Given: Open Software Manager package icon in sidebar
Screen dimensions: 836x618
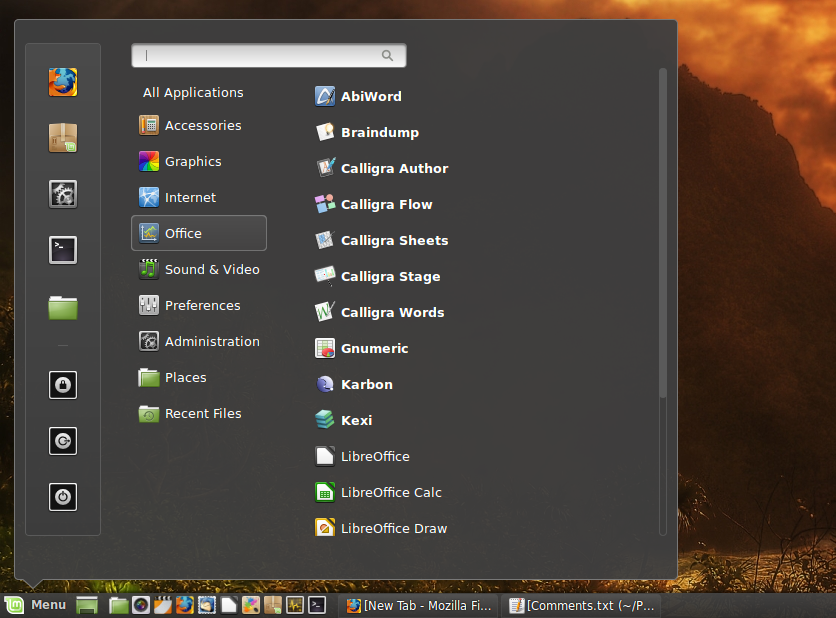Looking at the screenshot, I should point(63,138).
